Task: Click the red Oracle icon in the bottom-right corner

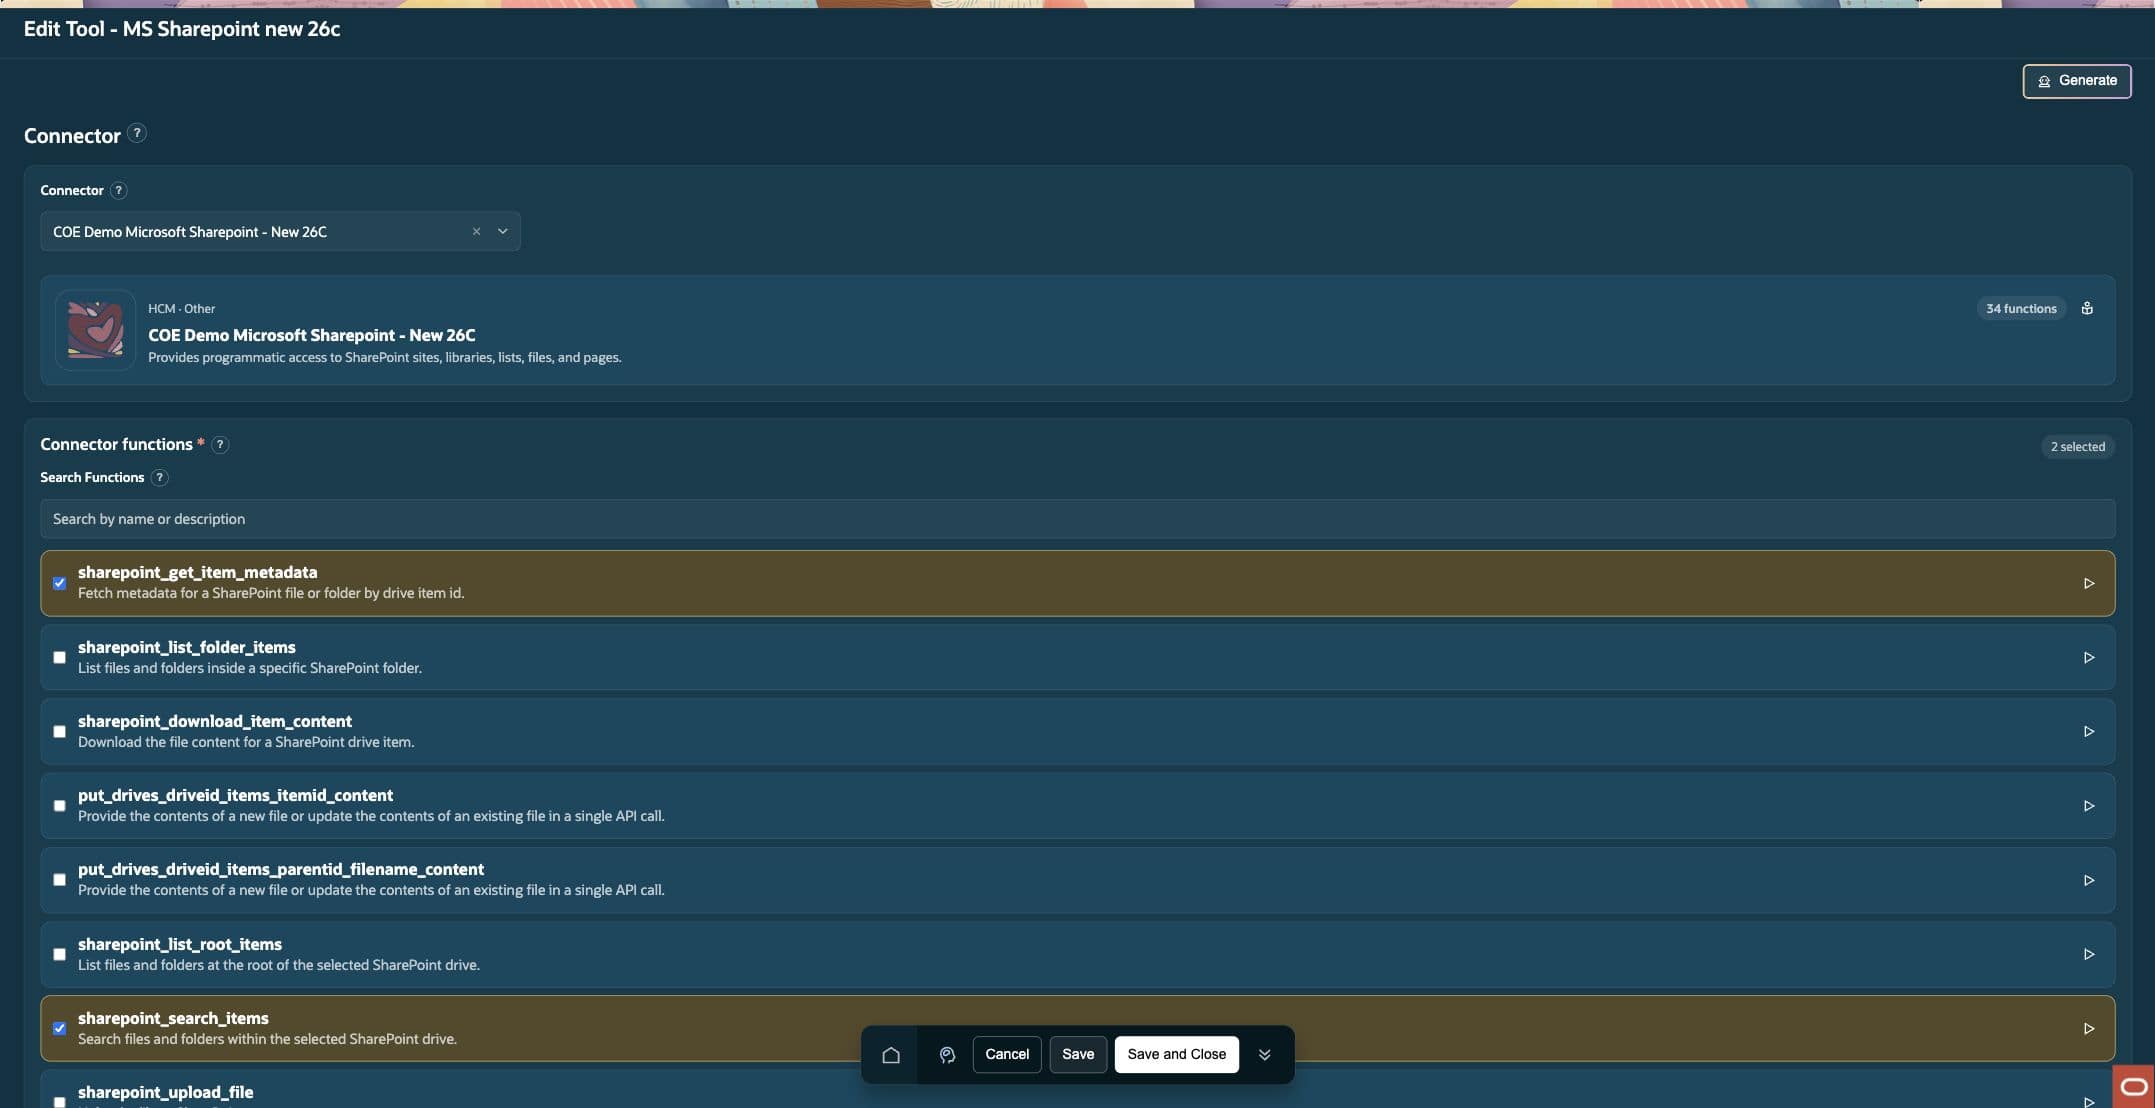Action: tap(2133, 1086)
